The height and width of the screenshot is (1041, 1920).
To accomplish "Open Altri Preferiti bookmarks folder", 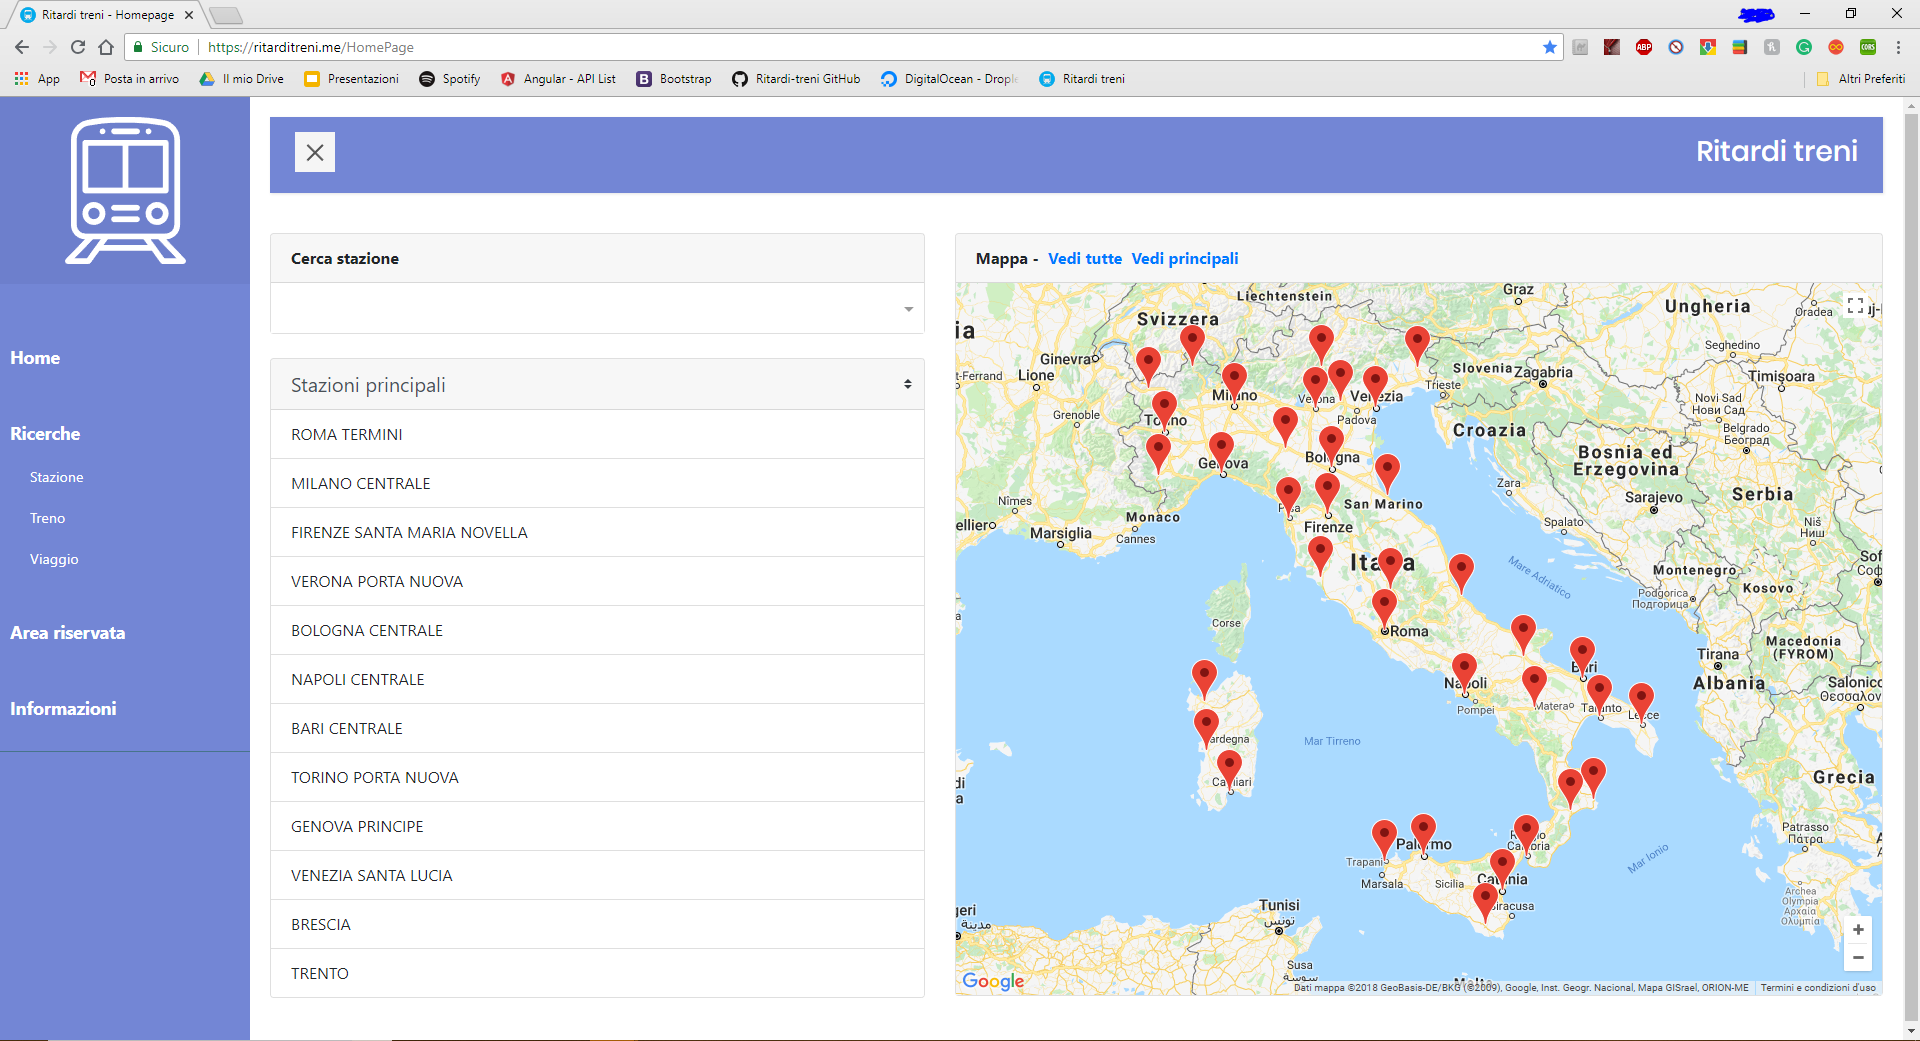I will tap(1861, 79).
